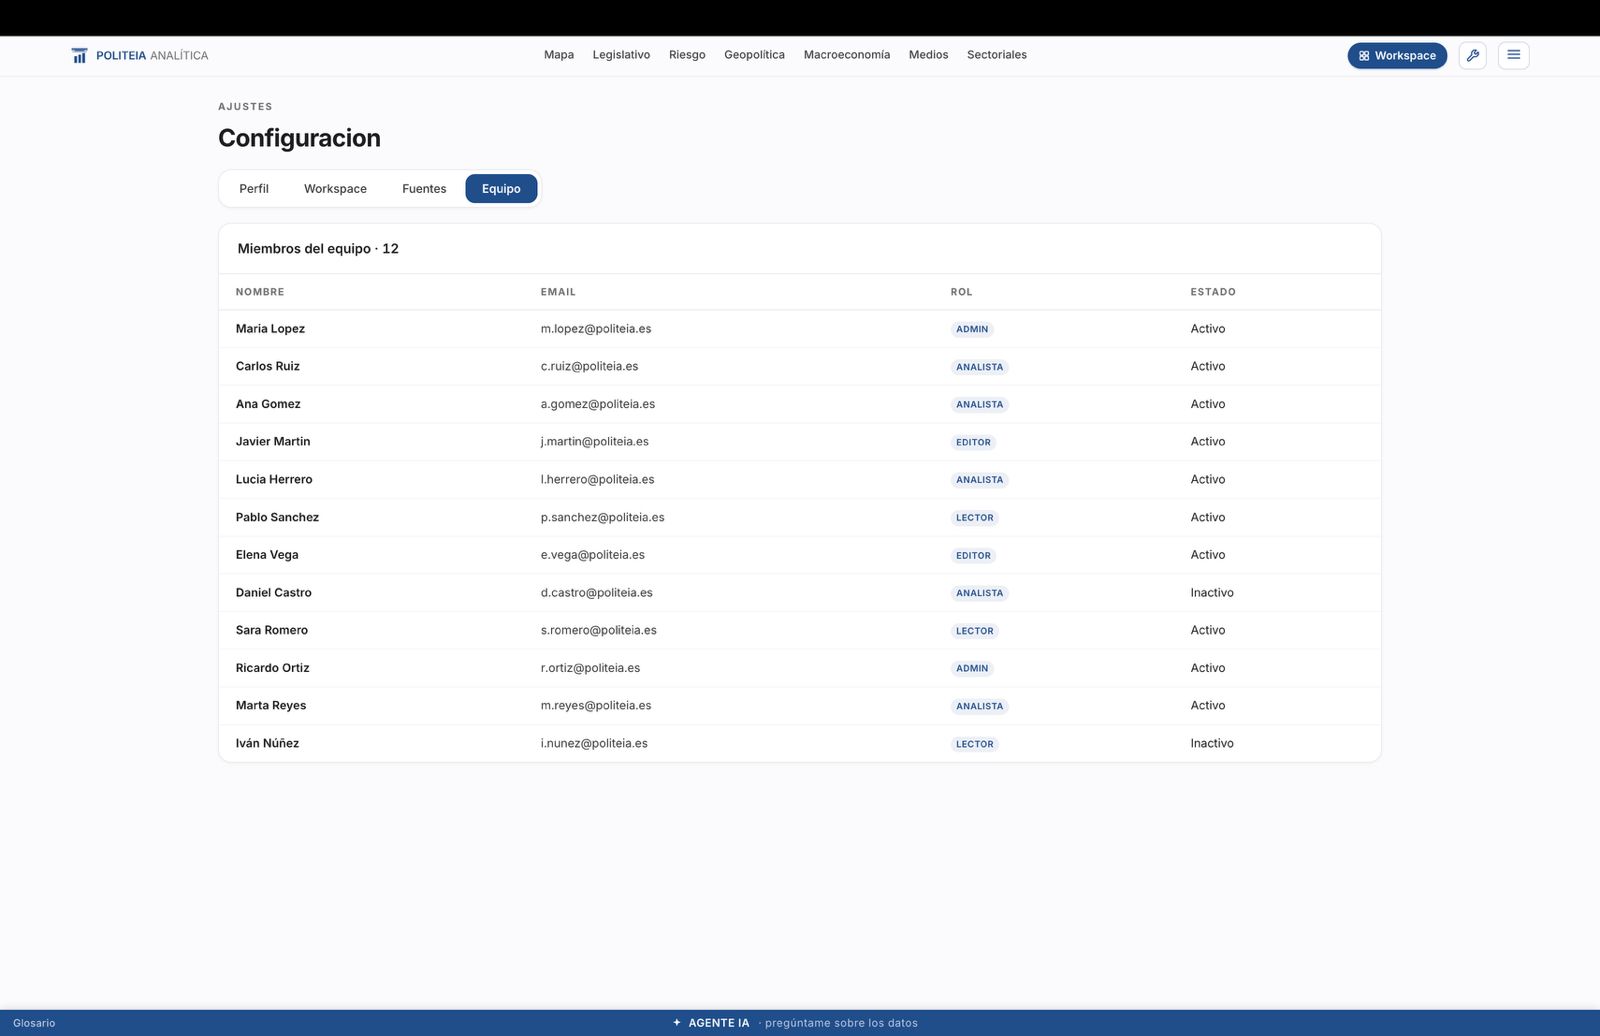Click the ROL column header
The height and width of the screenshot is (1036, 1600).
tap(961, 292)
